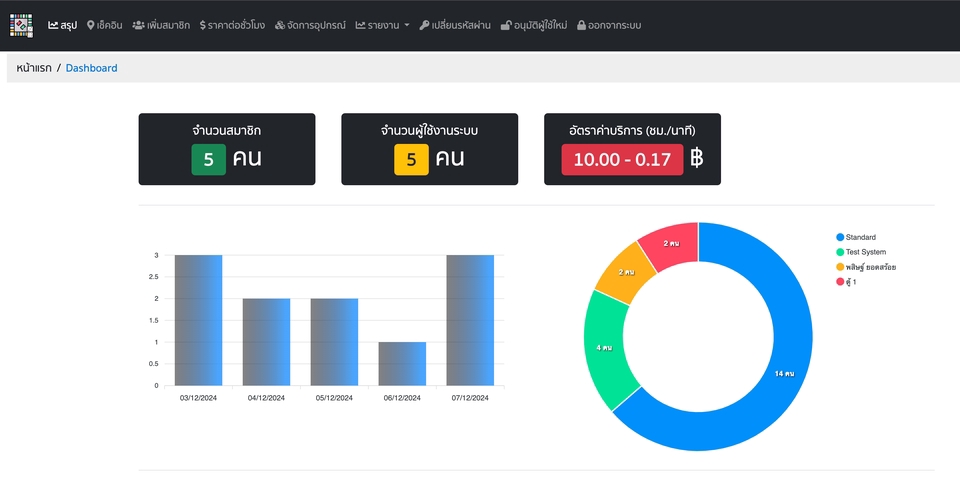Click the bar for 06/12/2024
Image resolution: width=960 pixels, height=500 pixels.
point(402,364)
